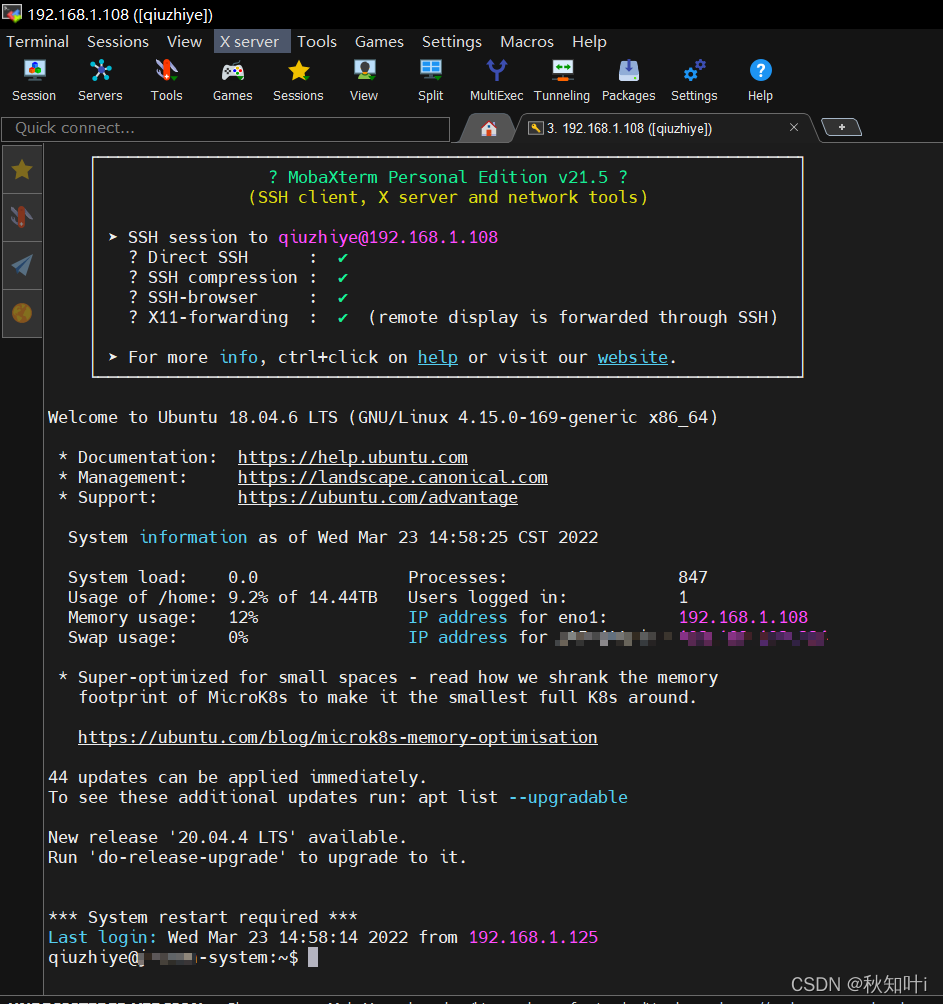Open the Tools menu
The image size is (943, 1004).
(317, 42)
